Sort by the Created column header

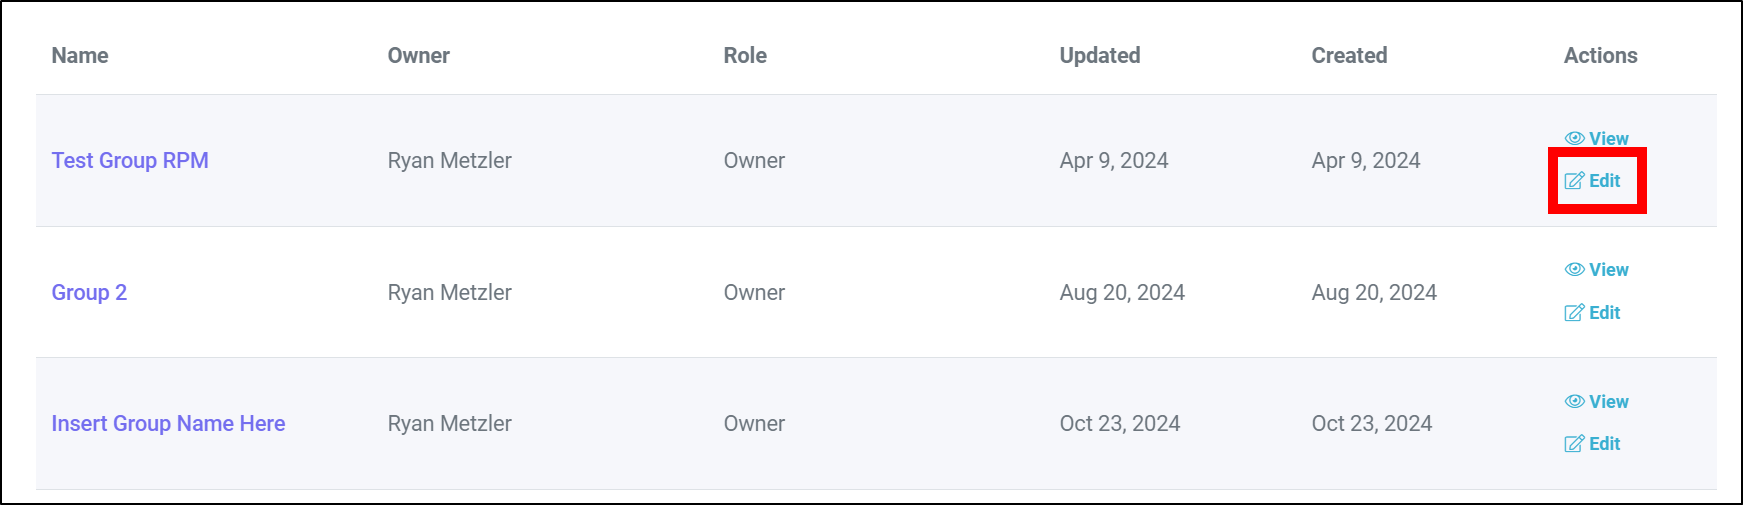pyautogui.click(x=1349, y=56)
